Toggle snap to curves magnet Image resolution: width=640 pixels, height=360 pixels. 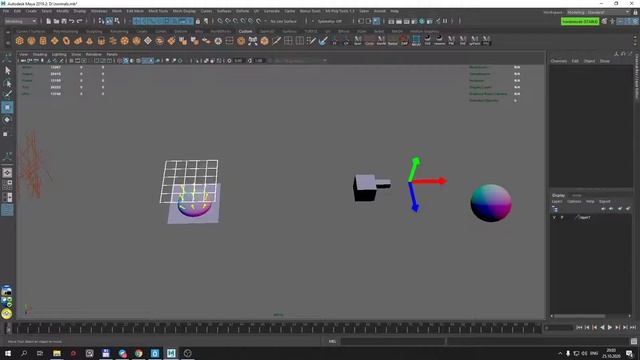coord(228,21)
